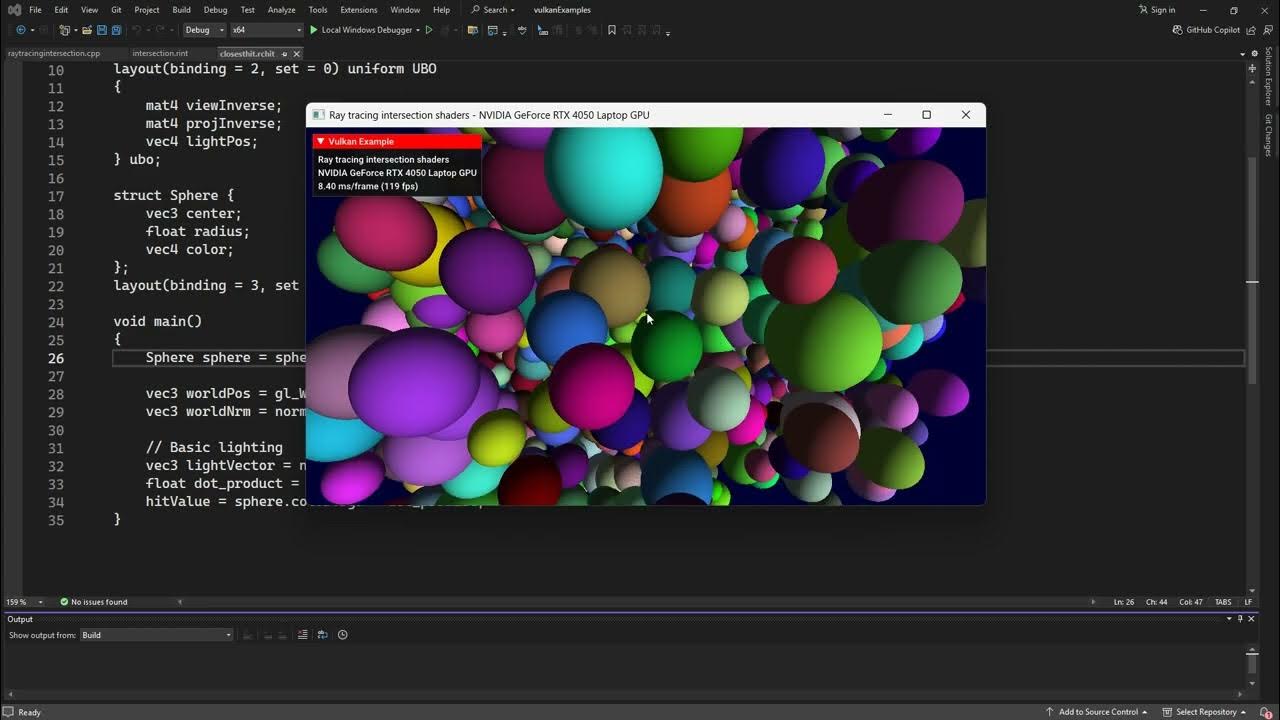
Task: Switch to the intersection.rint tab
Action: click(160, 54)
